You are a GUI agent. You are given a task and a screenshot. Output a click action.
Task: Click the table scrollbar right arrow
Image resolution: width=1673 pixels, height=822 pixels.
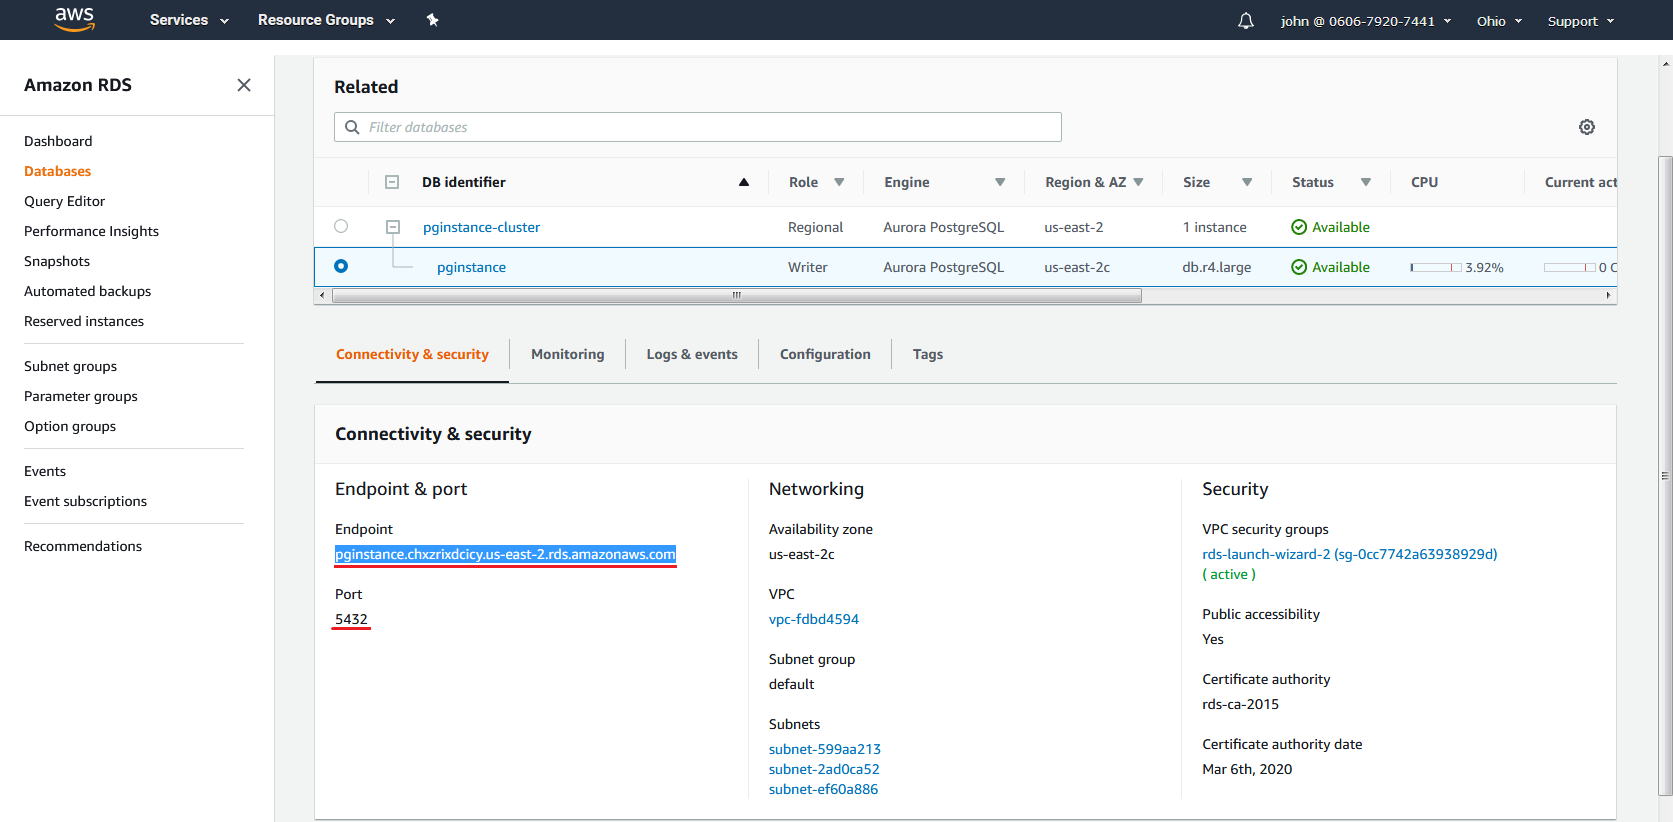coord(1608,295)
